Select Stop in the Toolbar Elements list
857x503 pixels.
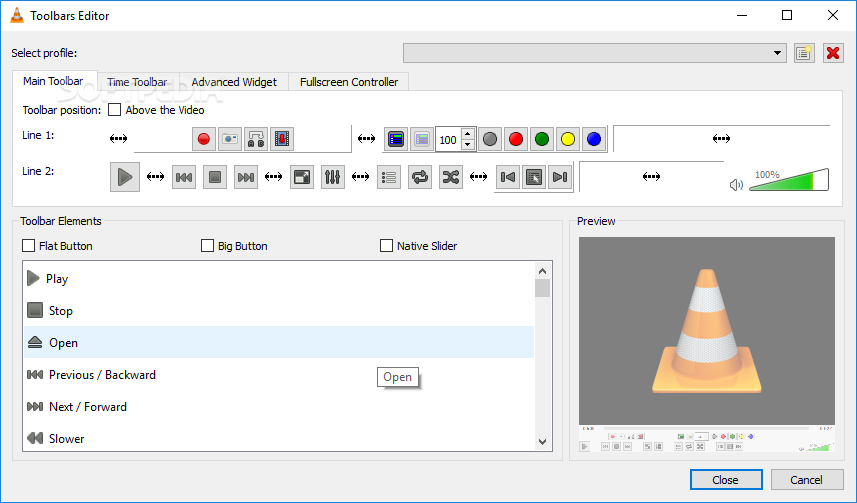(x=279, y=311)
